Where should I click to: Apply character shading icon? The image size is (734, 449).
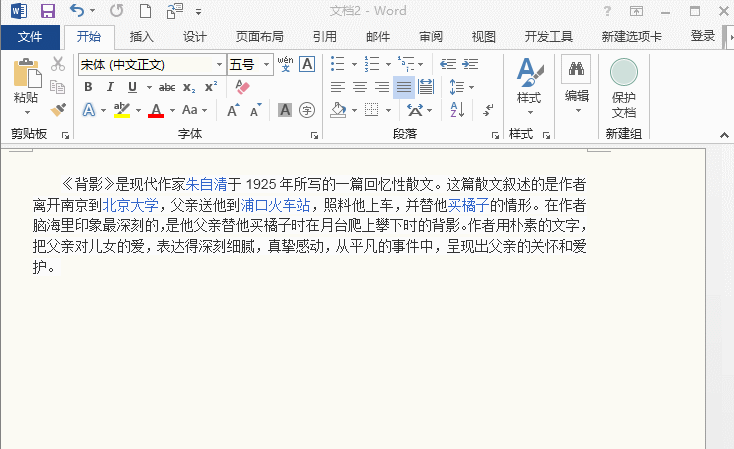point(285,110)
